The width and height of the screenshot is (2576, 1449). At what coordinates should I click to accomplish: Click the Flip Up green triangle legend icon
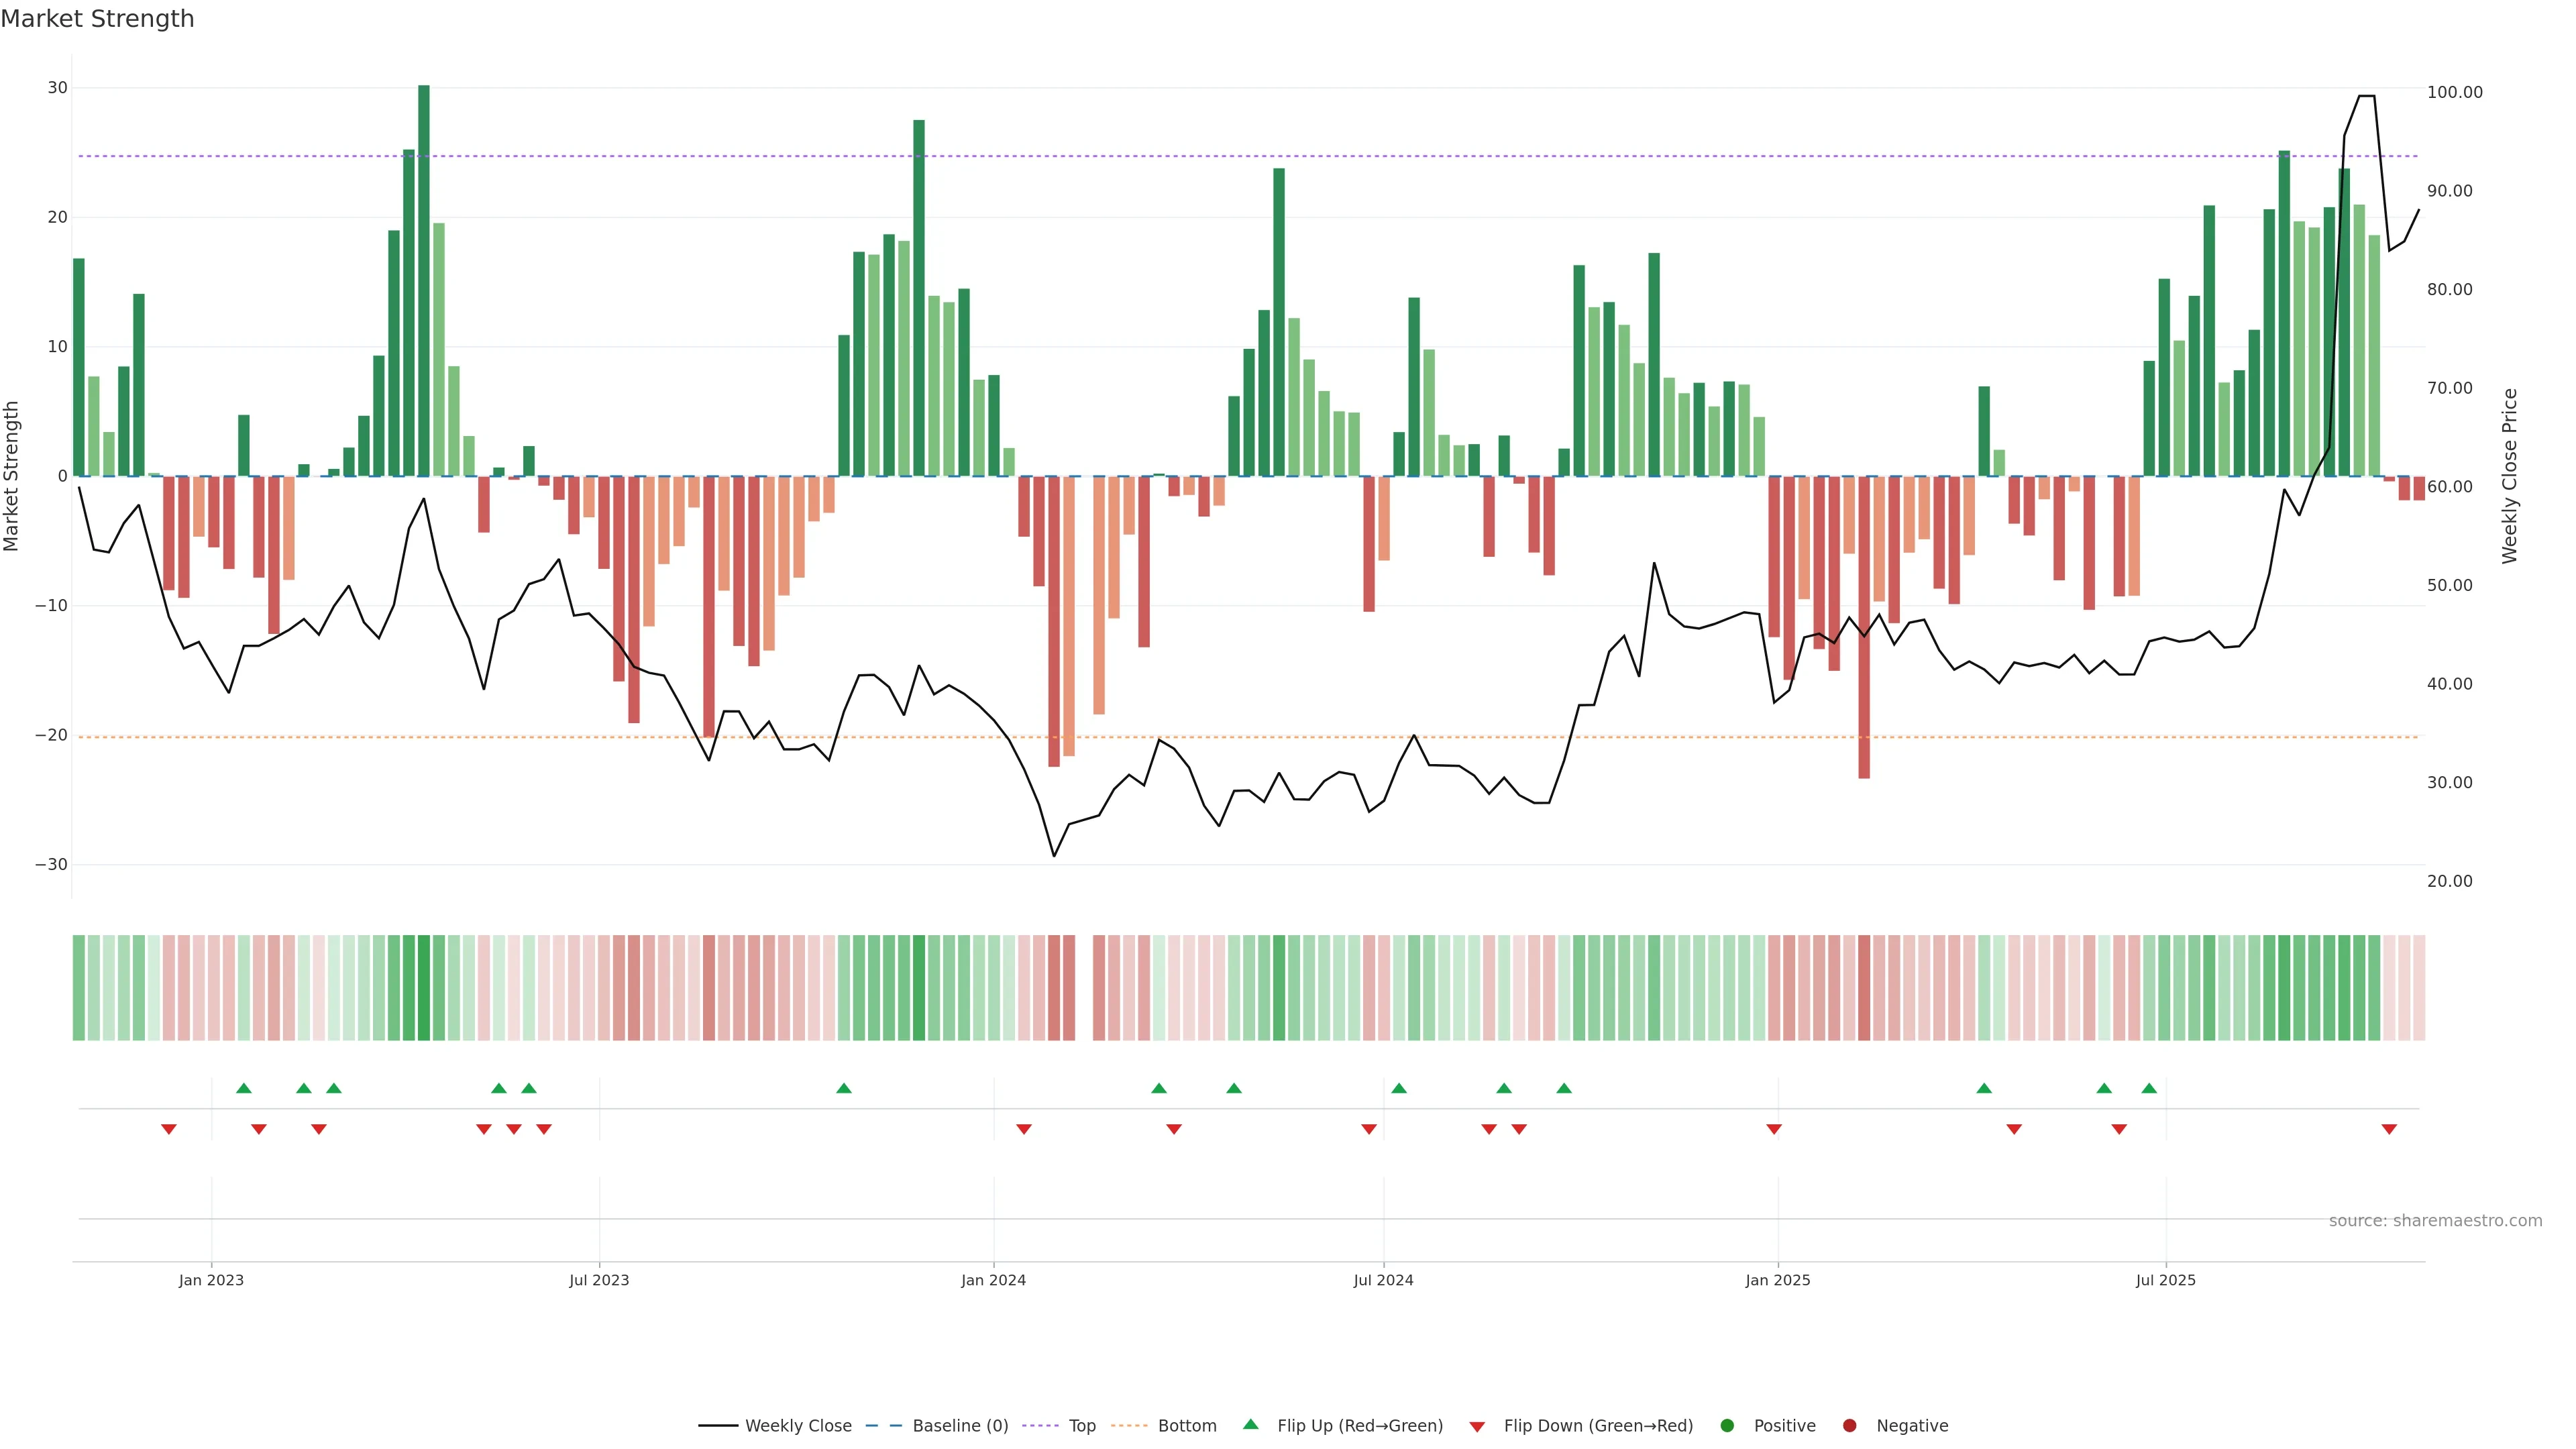click(1250, 1424)
